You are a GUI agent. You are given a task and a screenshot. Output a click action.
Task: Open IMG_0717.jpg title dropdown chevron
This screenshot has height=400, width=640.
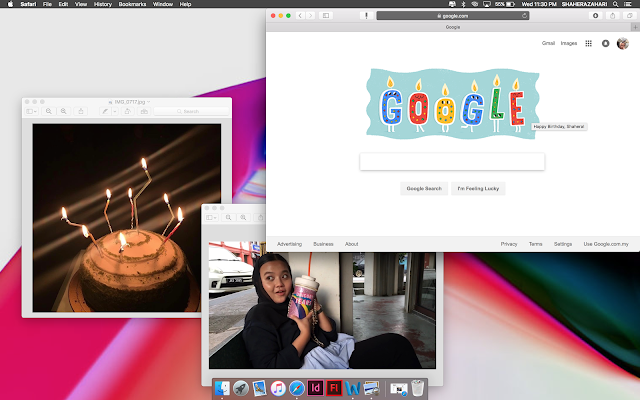pyautogui.click(x=149, y=102)
